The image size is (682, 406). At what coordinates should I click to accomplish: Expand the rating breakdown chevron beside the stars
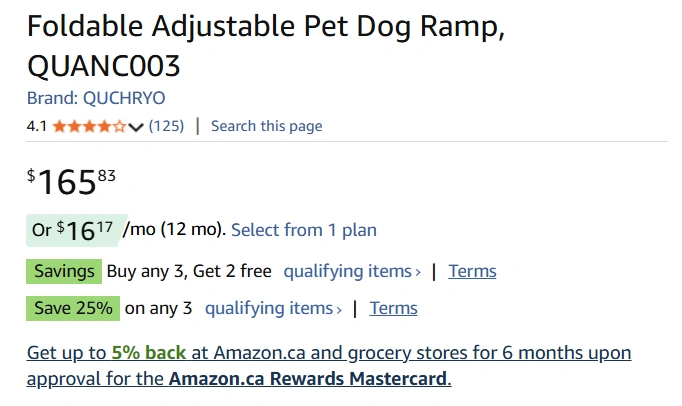tap(137, 127)
